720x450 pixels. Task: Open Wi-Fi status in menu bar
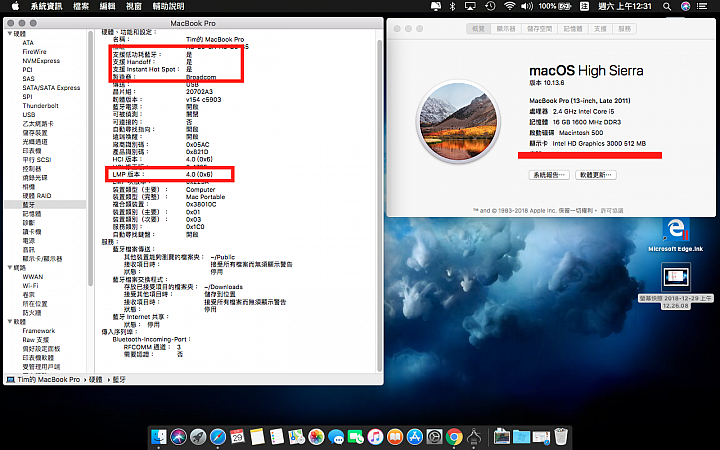click(x=509, y=6)
